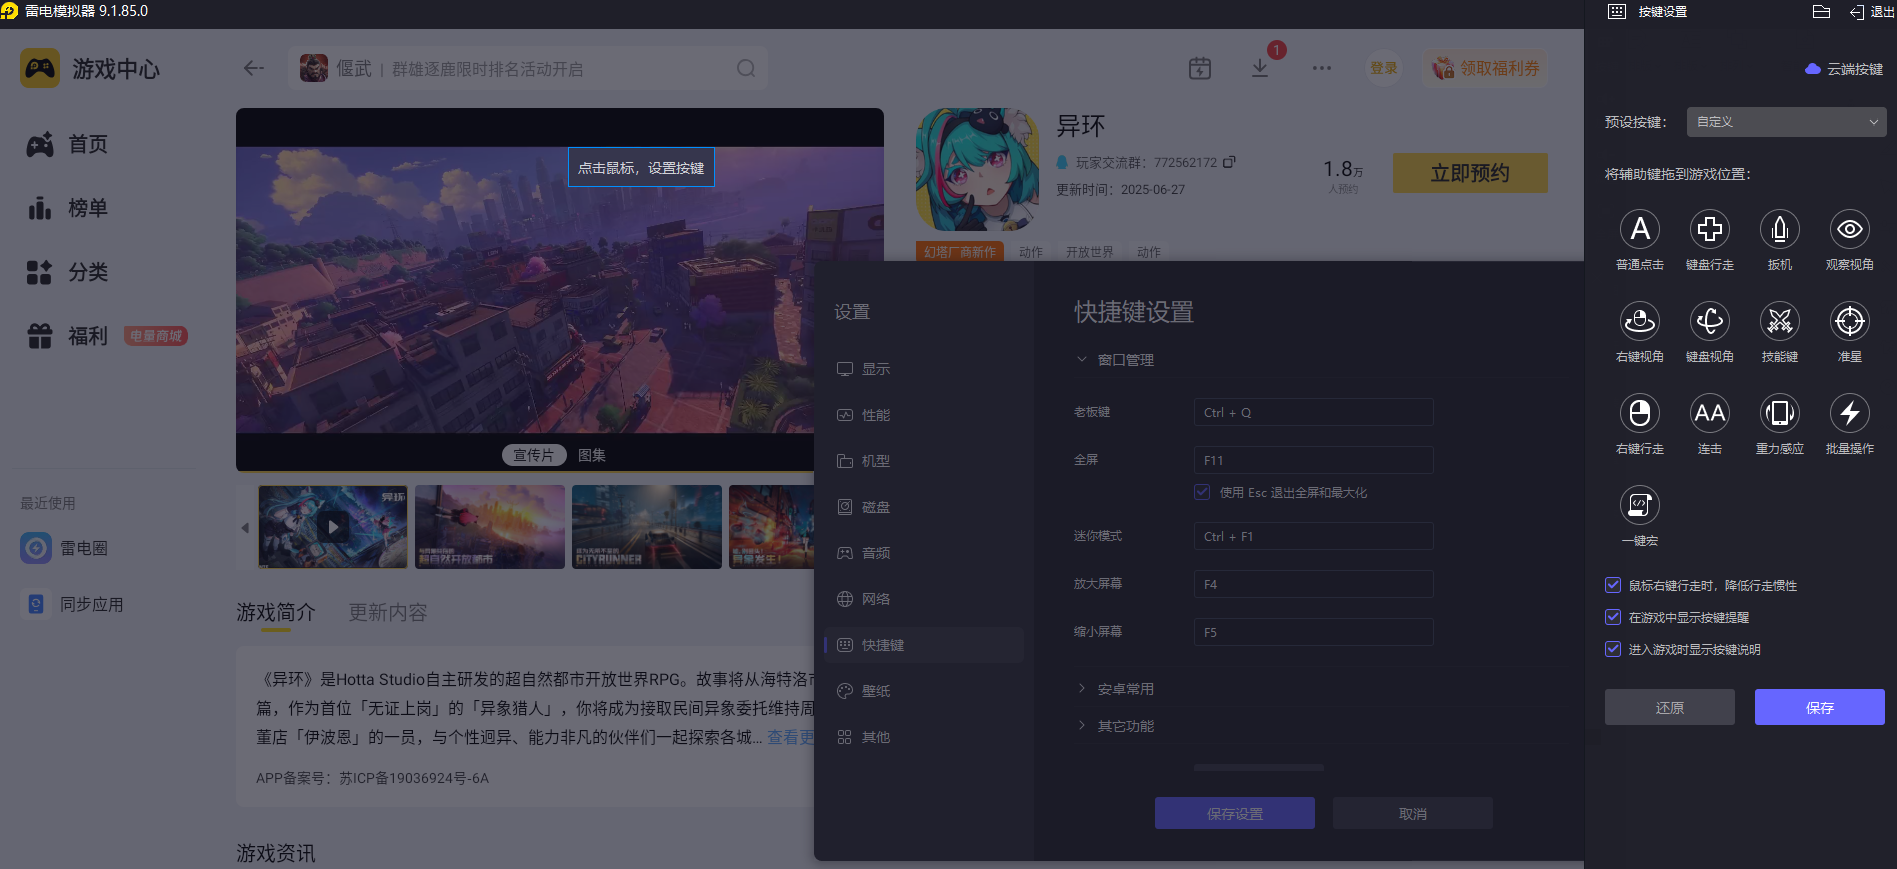The height and width of the screenshot is (869, 1897).
Task: Toggle 鼠标右键行走时降低行走惯性 checkbox
Action: (x=1613, y=585)
